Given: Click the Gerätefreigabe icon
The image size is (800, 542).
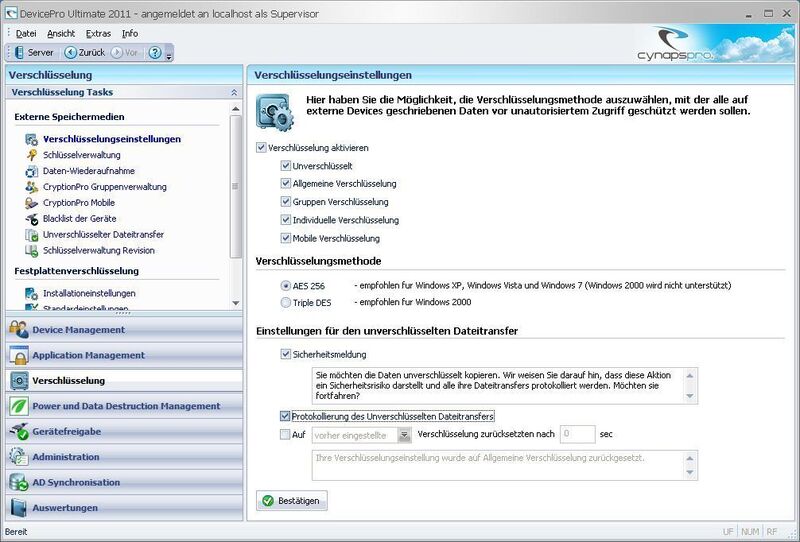Looking at the screenshot, I should click(19, 432).
